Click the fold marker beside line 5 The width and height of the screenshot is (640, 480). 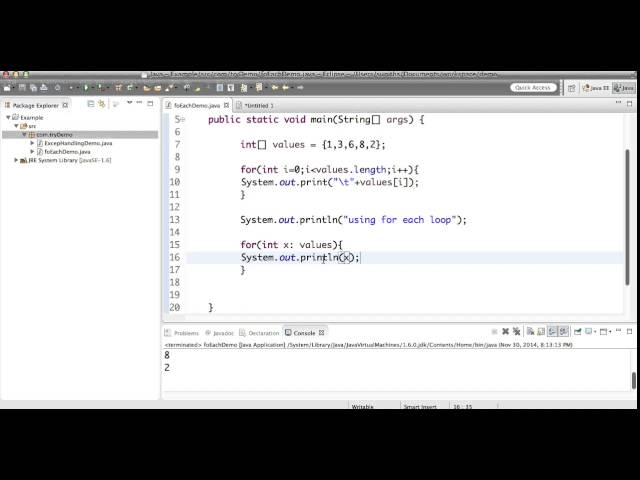coord(183,120)
